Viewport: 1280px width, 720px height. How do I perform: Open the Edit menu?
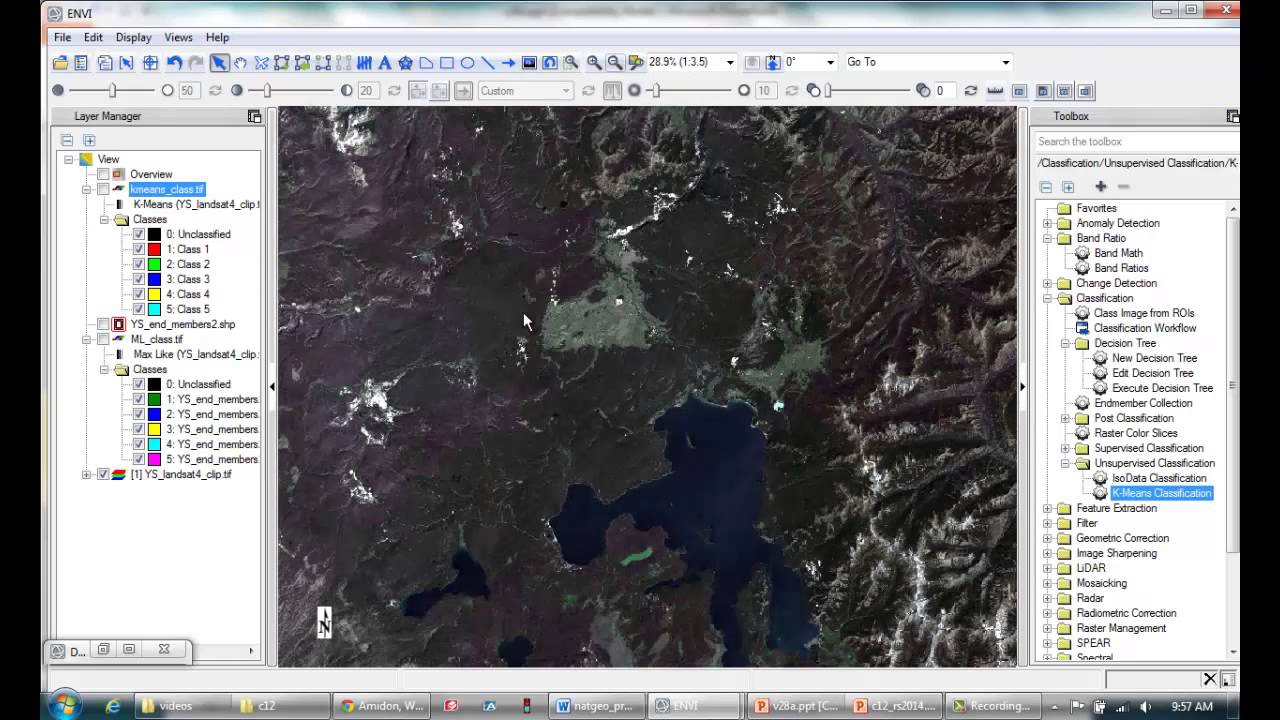[93, 37]
